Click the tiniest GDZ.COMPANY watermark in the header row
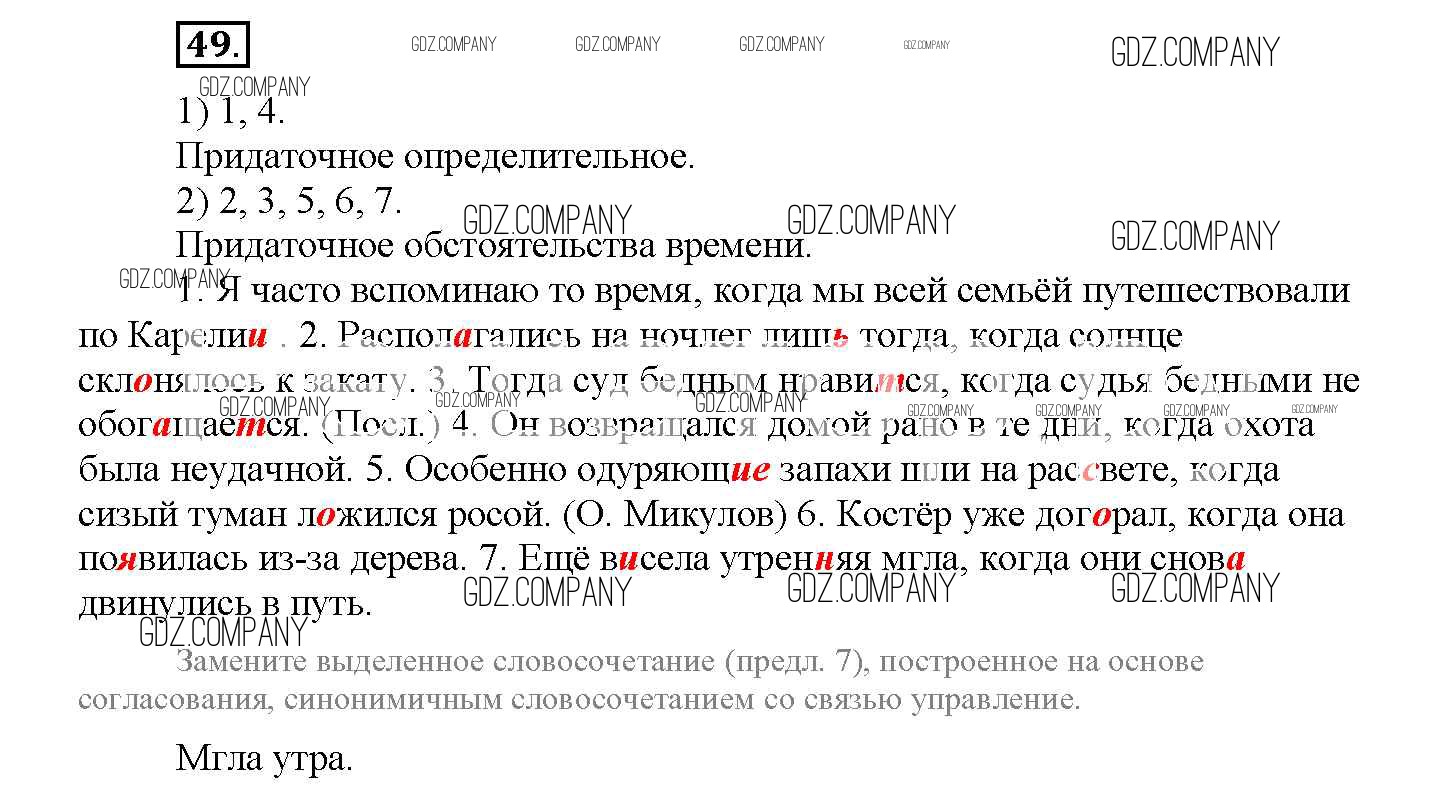The width and height of the screenshot is (1448, 788). tap(926, 45)
